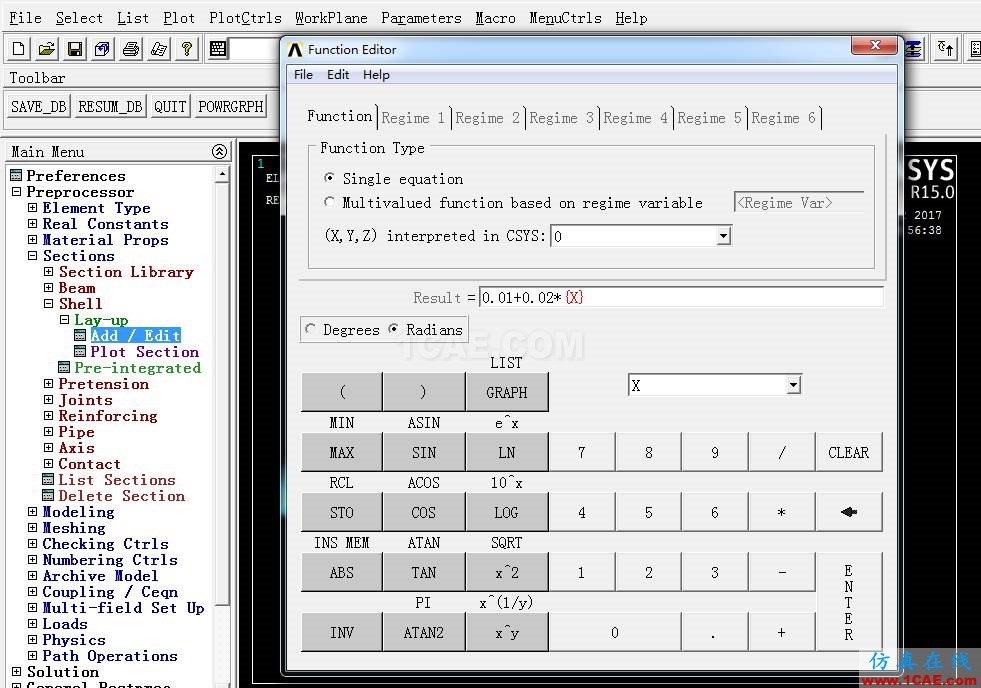Viewport: 981px width, 688px height.
Task: Select Section Library tree item
Action: pos(126,271)
